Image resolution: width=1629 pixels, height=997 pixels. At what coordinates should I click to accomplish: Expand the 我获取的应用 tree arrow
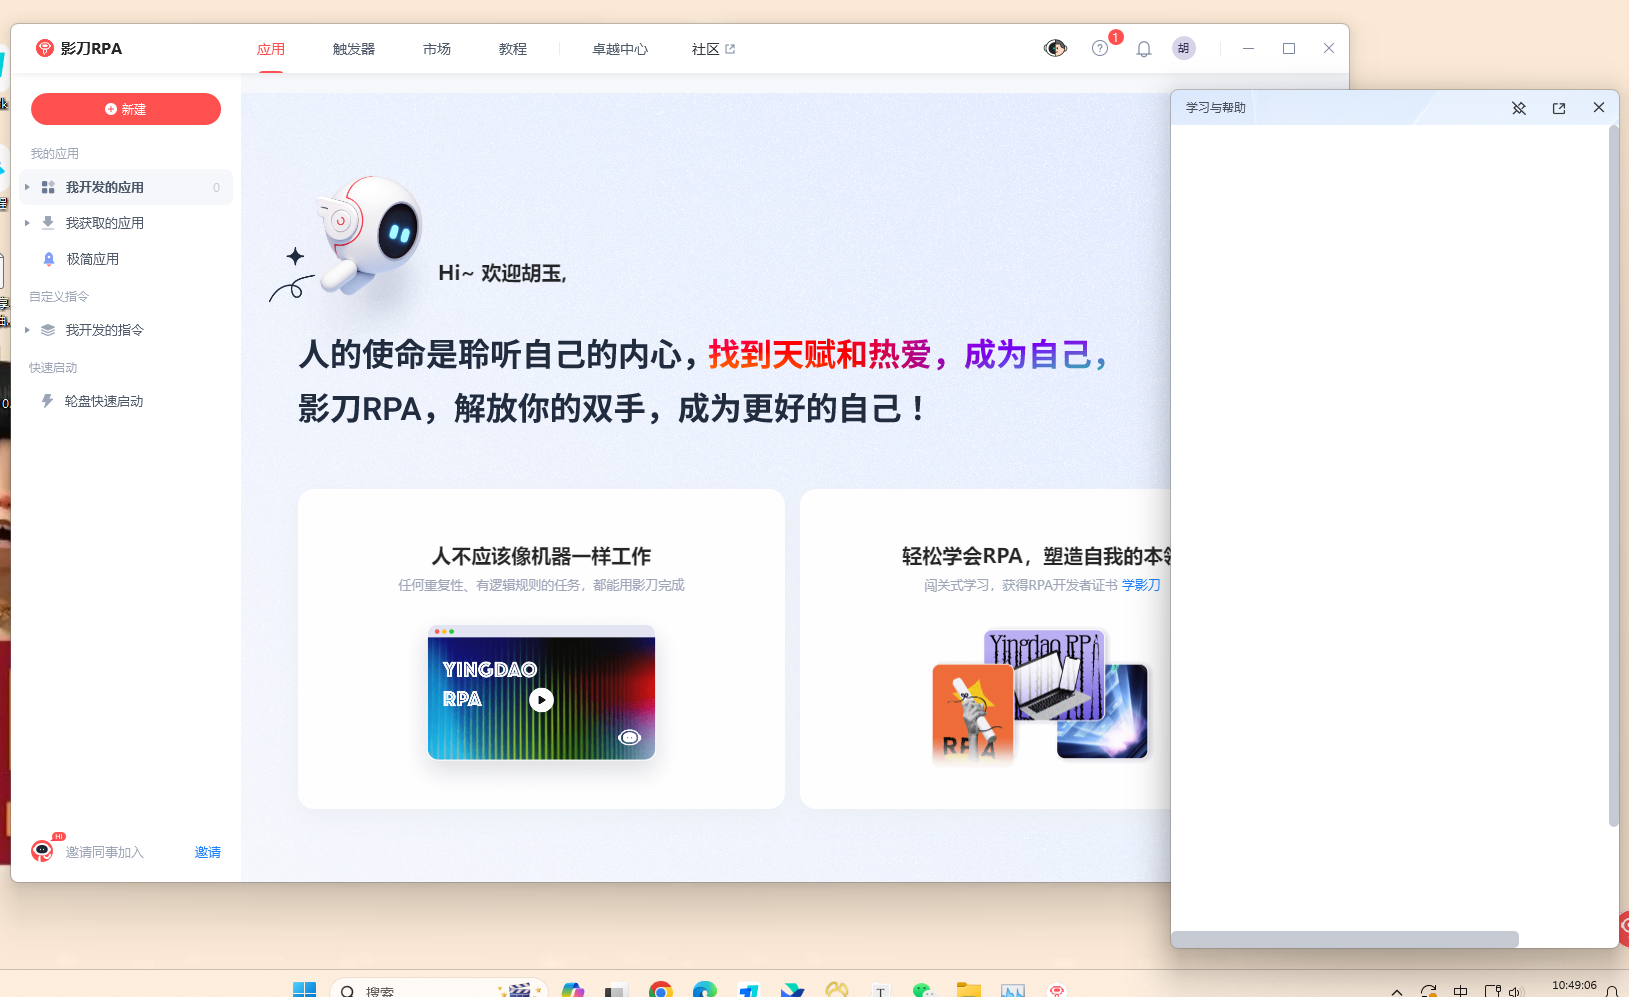tap(27, 223)
